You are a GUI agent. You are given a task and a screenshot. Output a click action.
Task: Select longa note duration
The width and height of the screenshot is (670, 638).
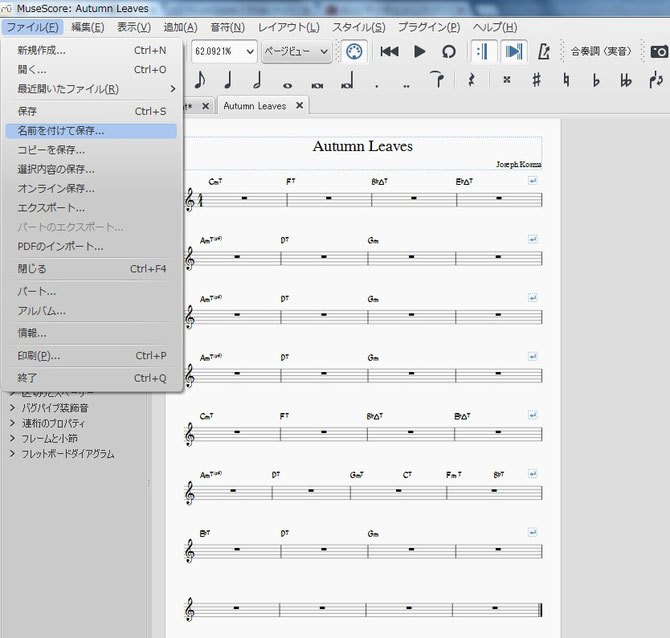[347, 80]
